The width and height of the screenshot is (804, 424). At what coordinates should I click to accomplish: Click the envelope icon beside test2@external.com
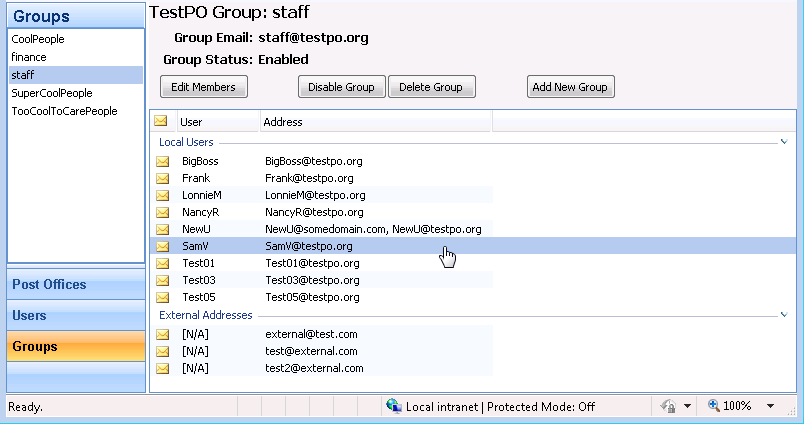[163, 368]
